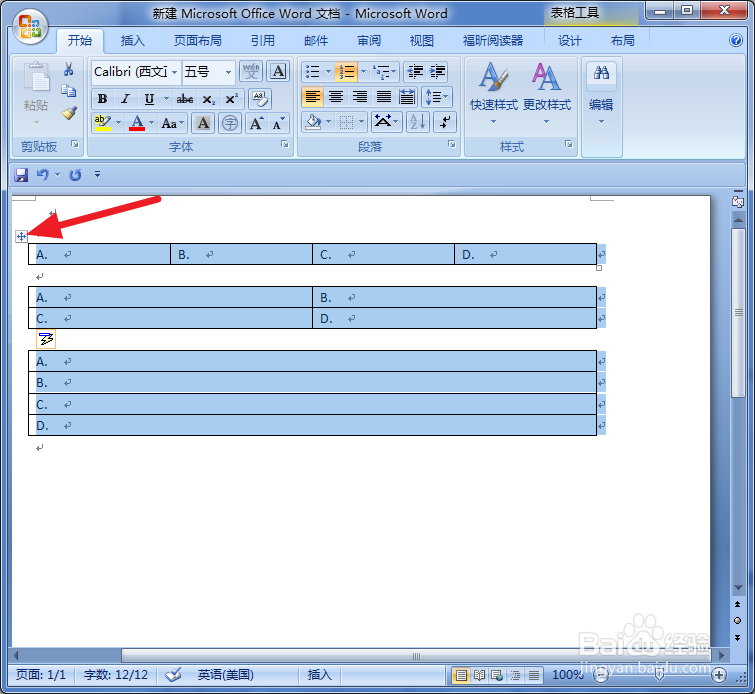Screen dimensions: 755x694
Task: Toggle the numbered list button
Action: click(346, 72)
